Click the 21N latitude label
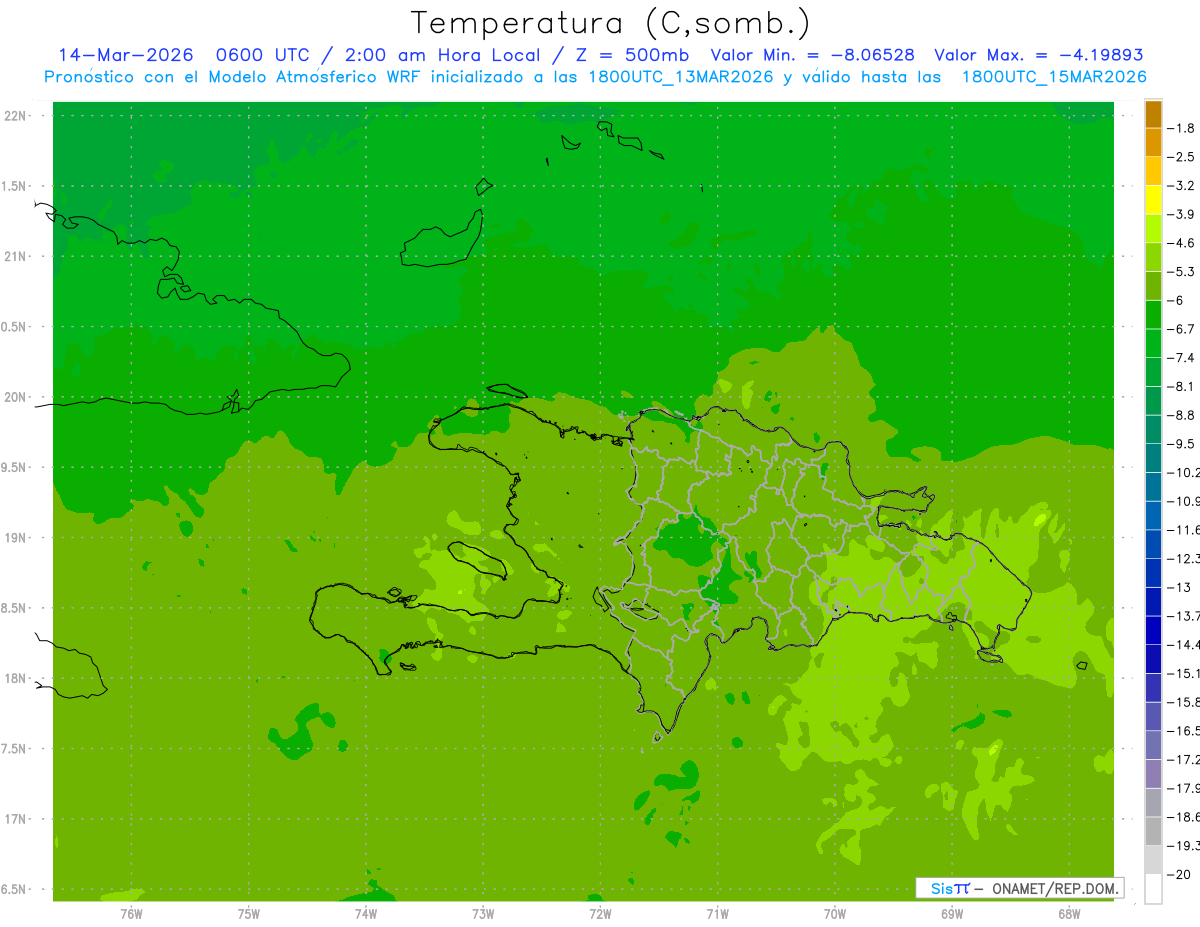The height and width of the screenshot is (927, 1200). (x=14, y=257)
